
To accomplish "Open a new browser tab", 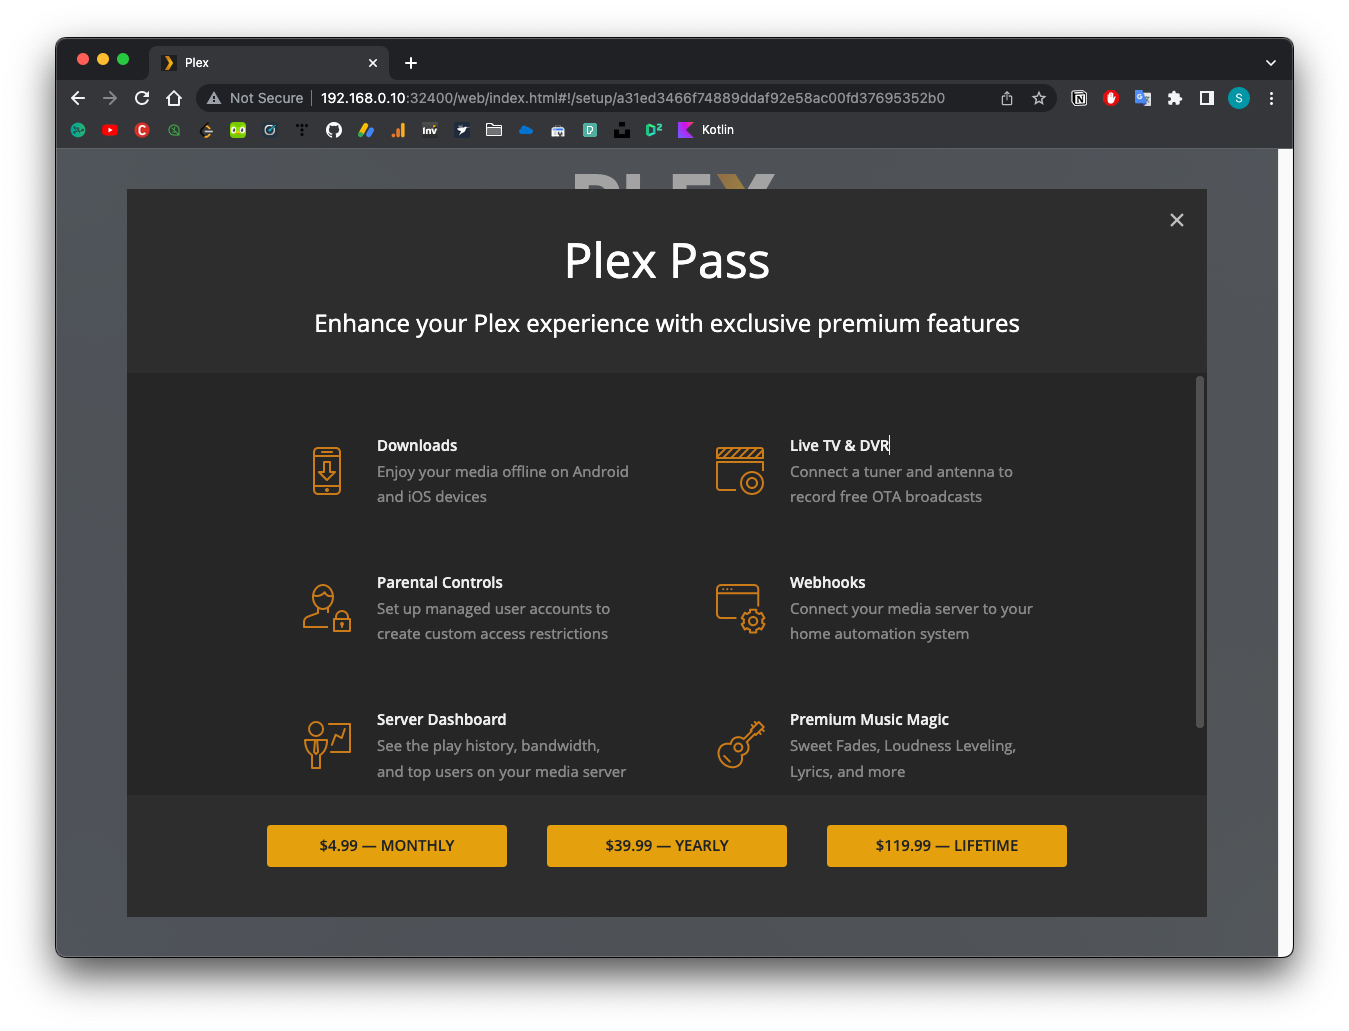I will pyautogui.click(x=411, y=63).
